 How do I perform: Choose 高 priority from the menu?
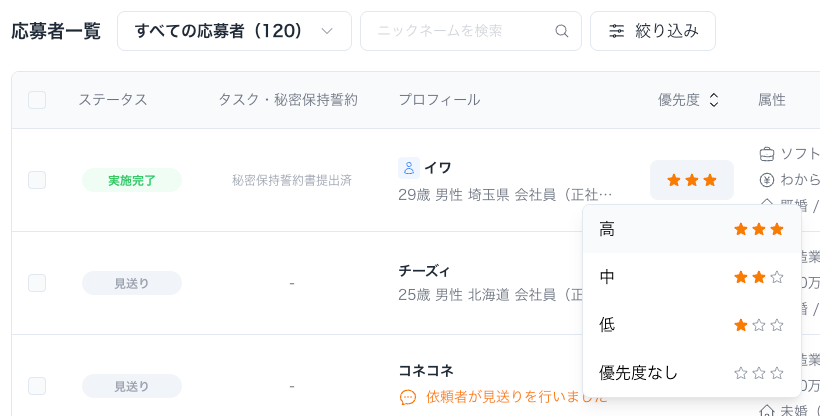coord(691,229)
